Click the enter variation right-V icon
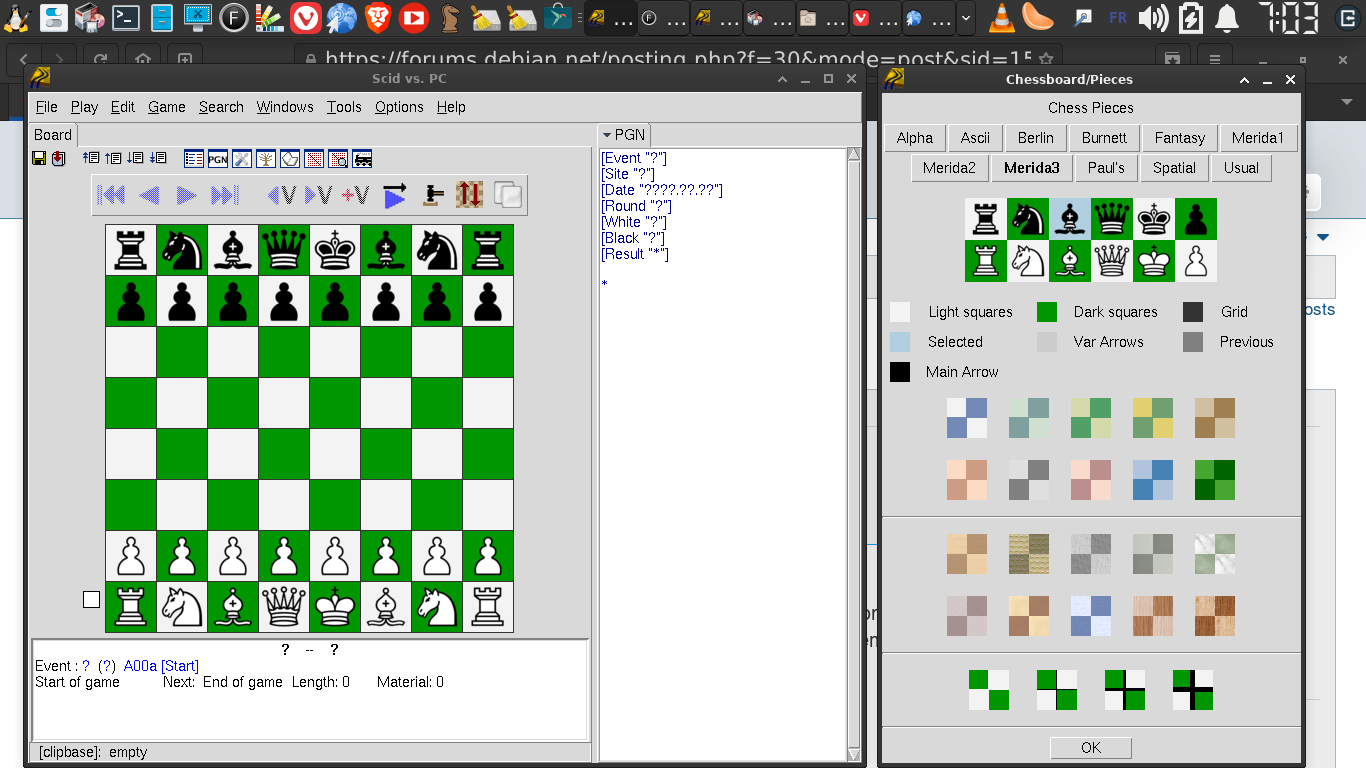 point(318,195)
